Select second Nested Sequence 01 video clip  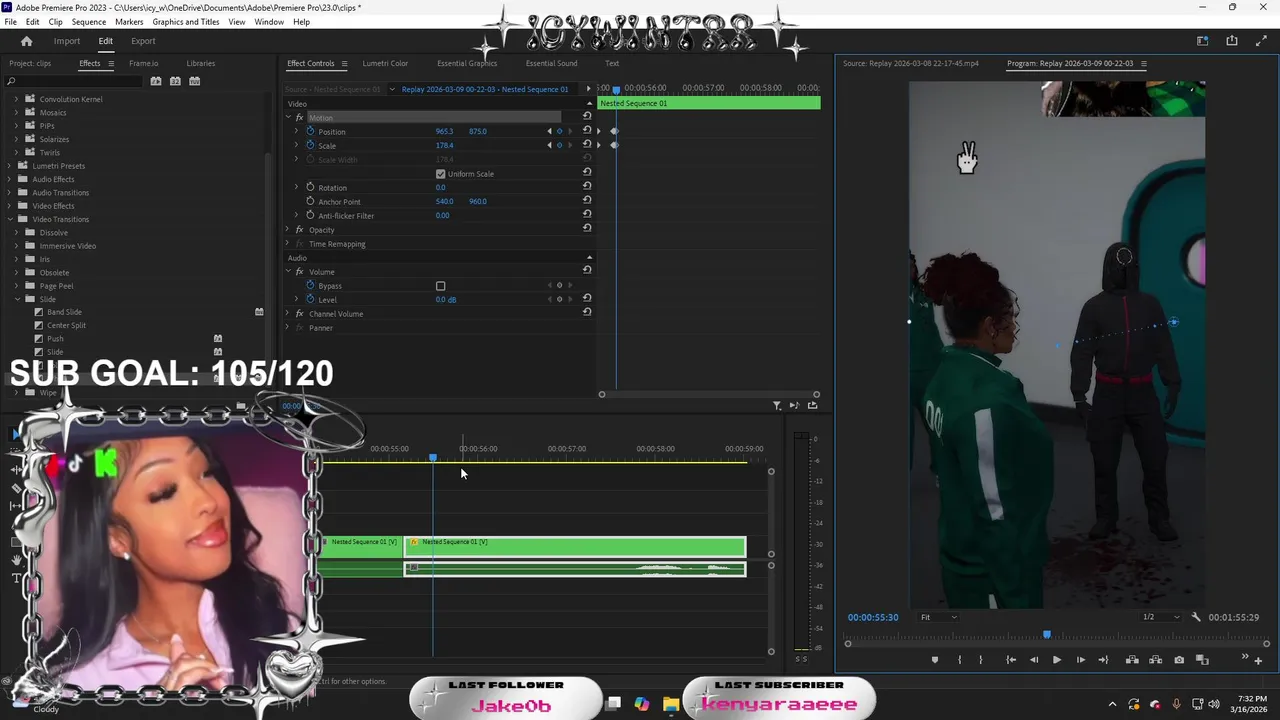click(x=575, y=546)
